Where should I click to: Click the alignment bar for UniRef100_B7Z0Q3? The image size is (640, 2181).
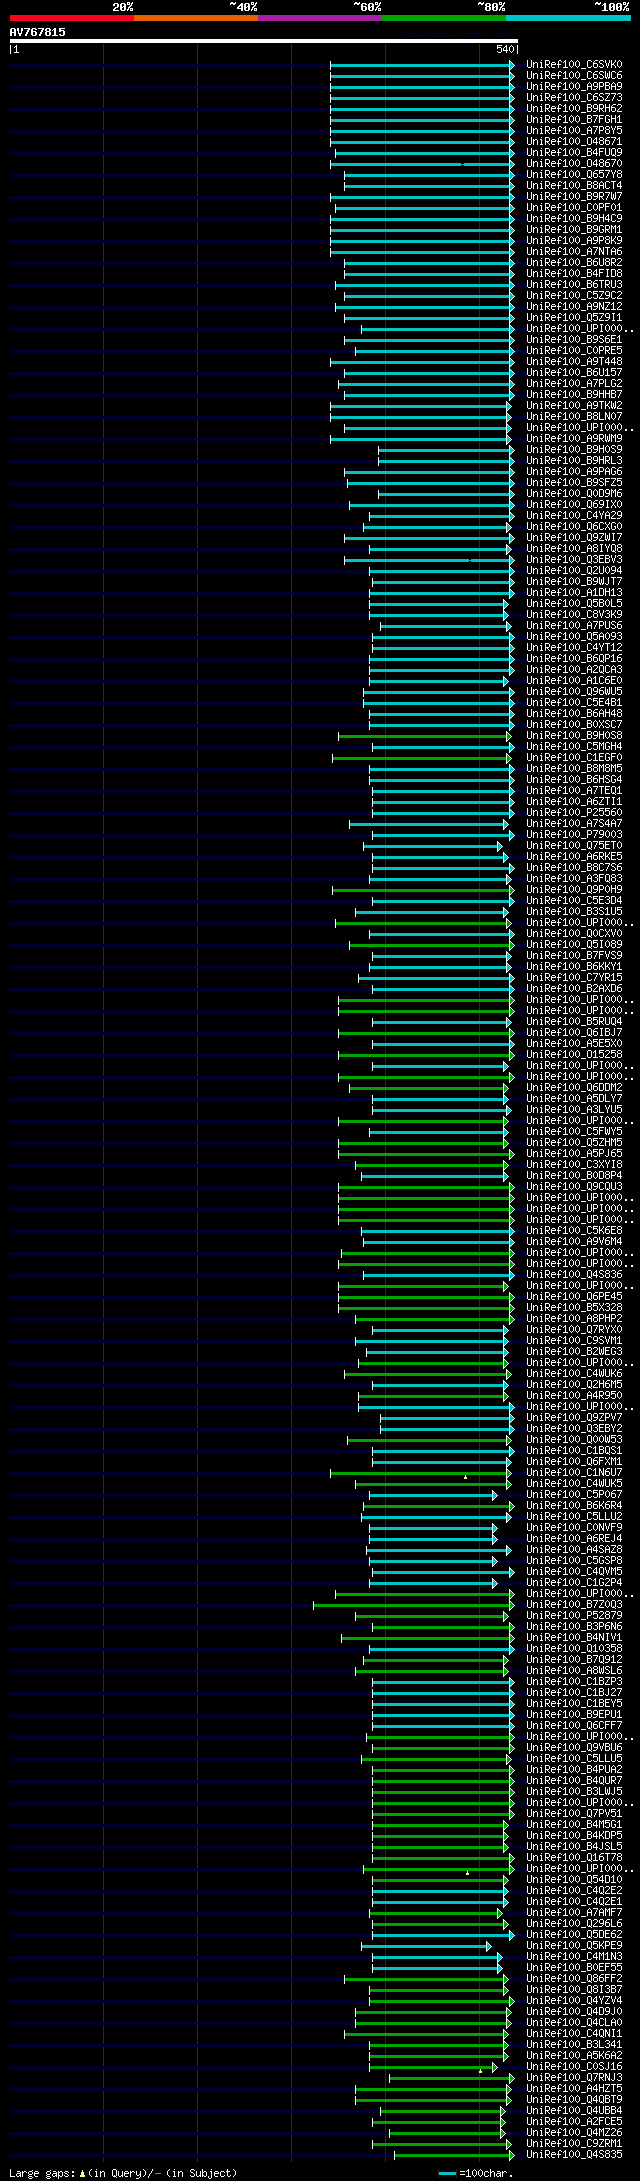tap(412, 1604)
